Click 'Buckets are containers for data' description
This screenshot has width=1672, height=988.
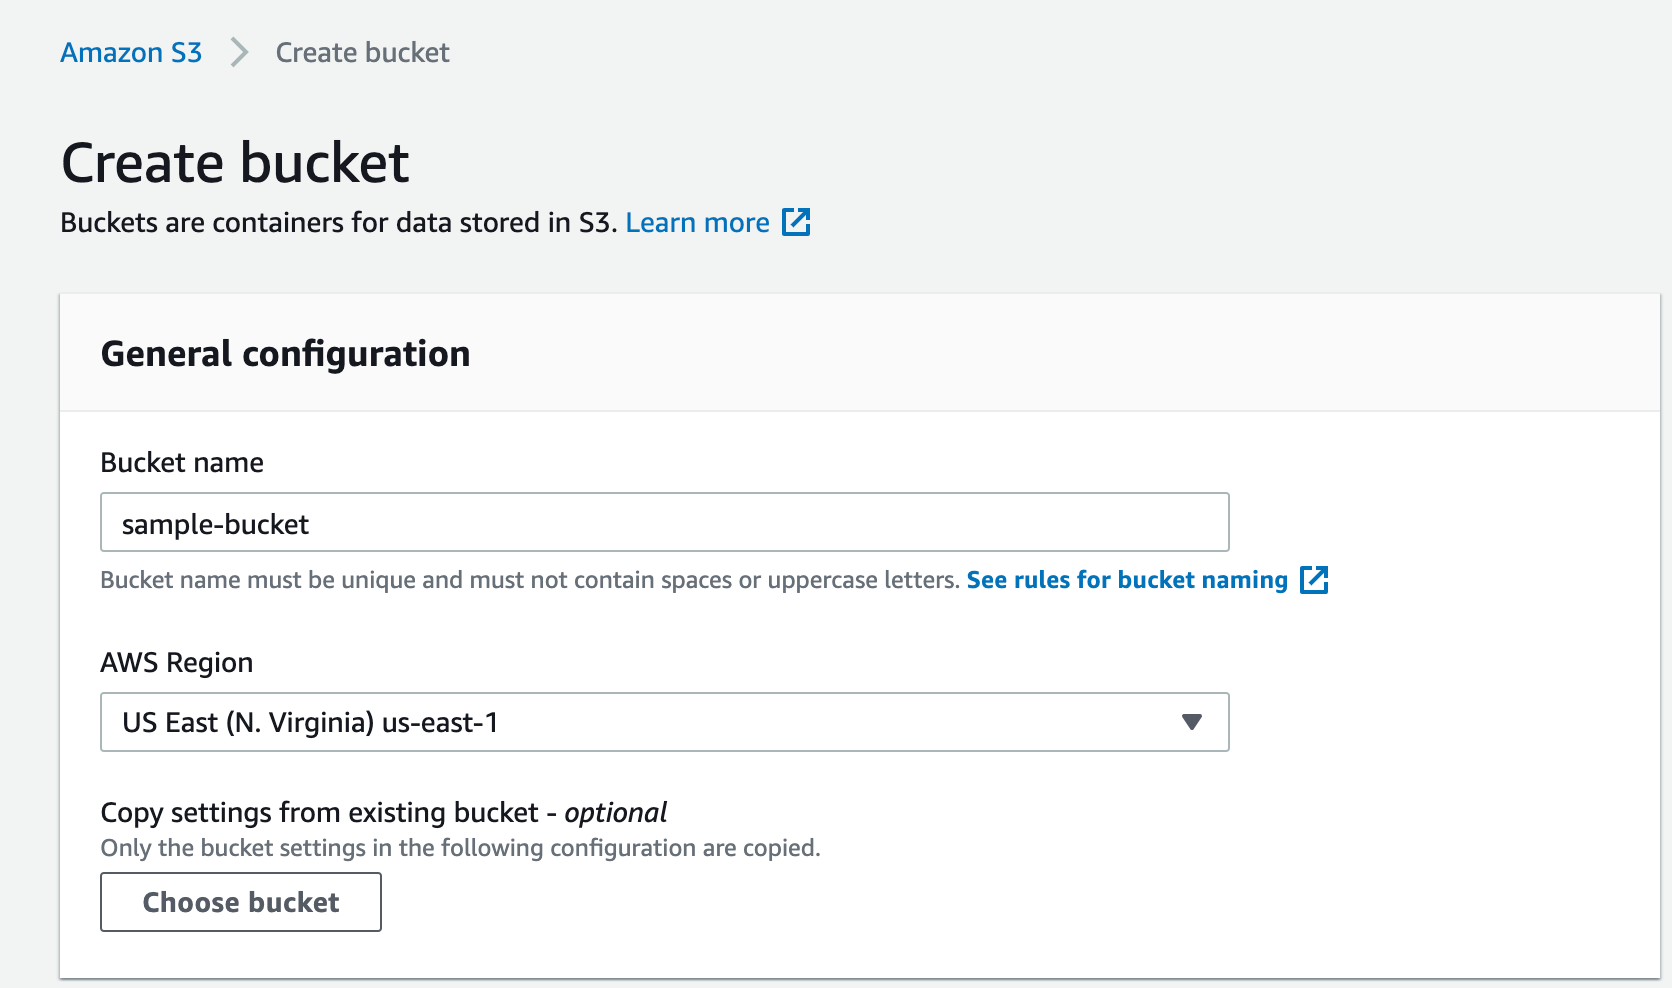[339, 222]
